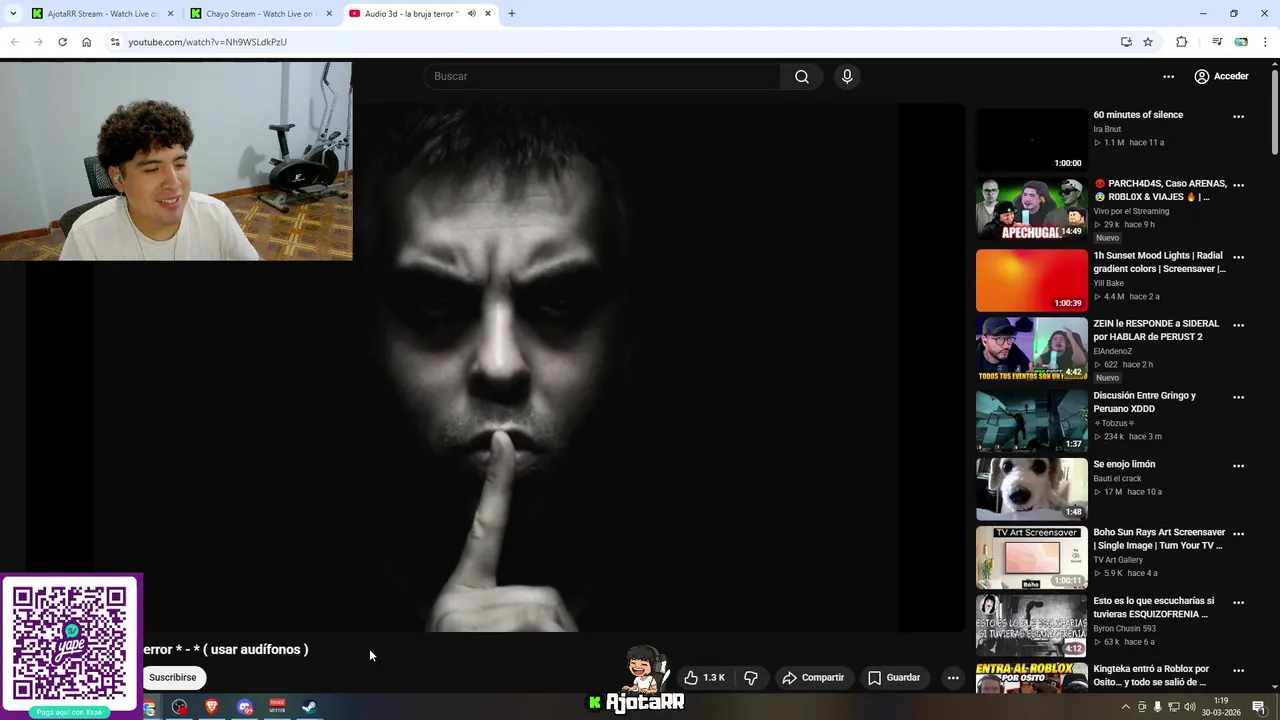
Task: Open Chrome three-dot menu
Action: point(1266,42)
